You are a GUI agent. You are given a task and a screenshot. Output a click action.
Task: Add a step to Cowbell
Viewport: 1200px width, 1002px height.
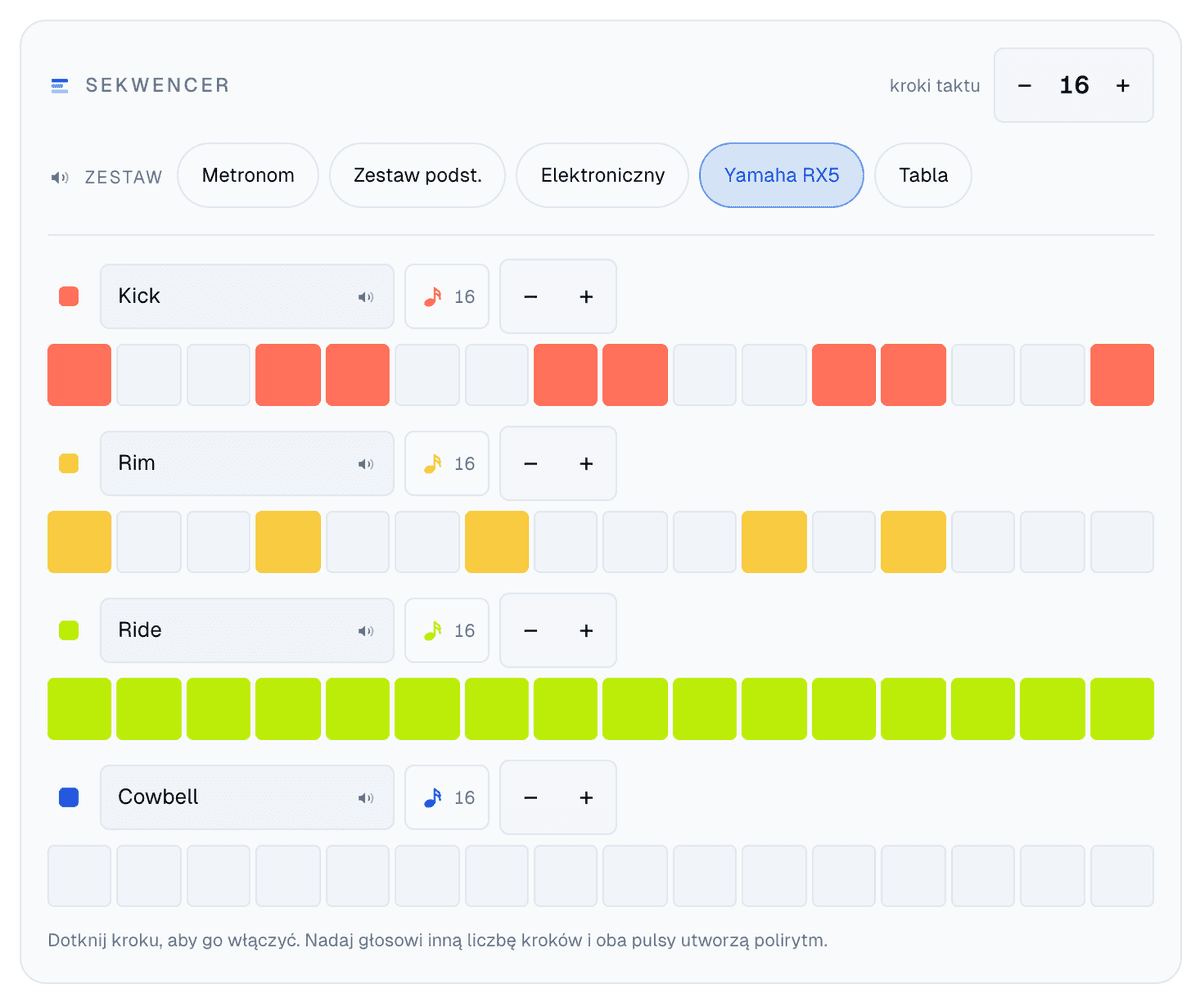(587, 798)
